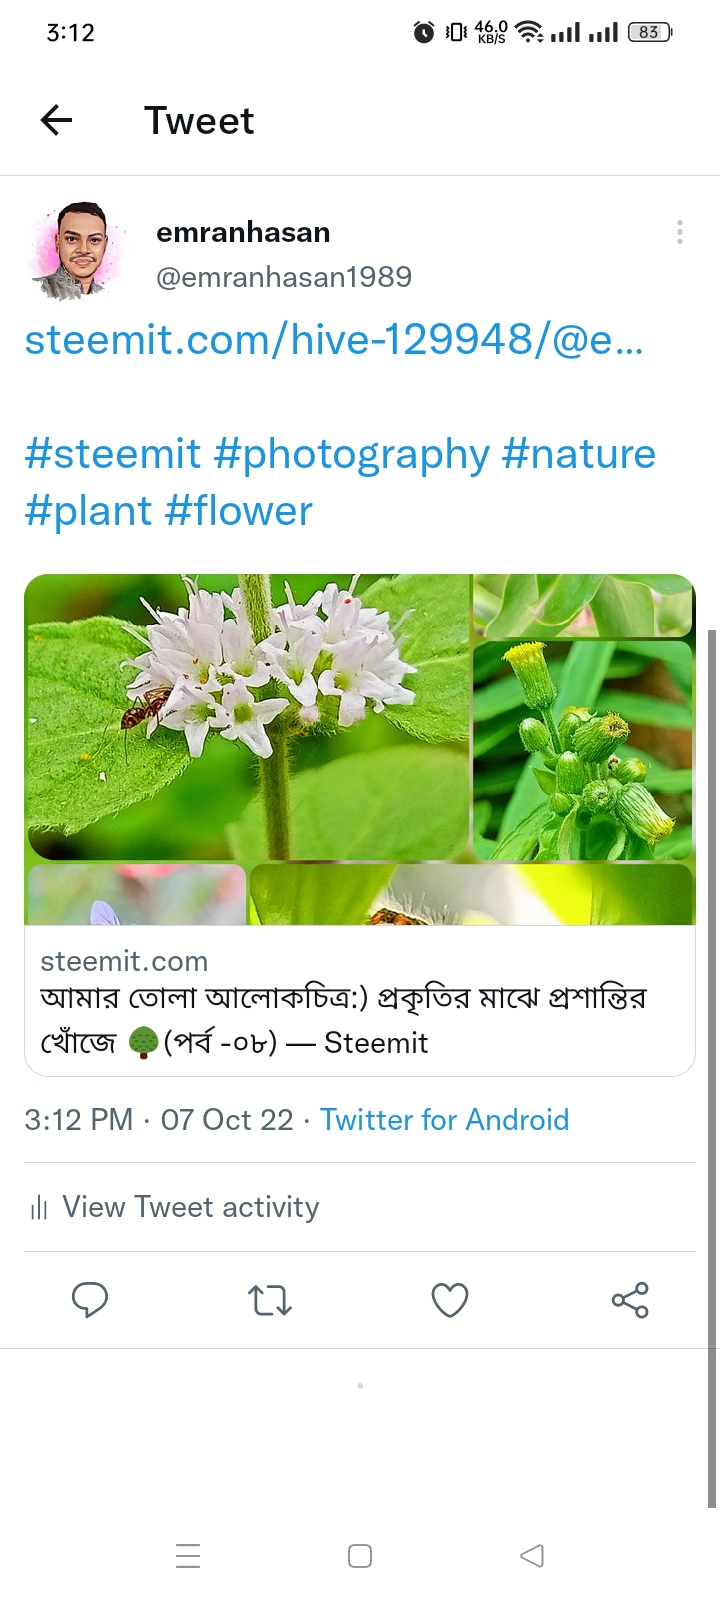Image resolution: width=720 pixels, height=1600 pixels.
Task: Tap the Android recent apps menu icon
Action: click(188, 1556)
